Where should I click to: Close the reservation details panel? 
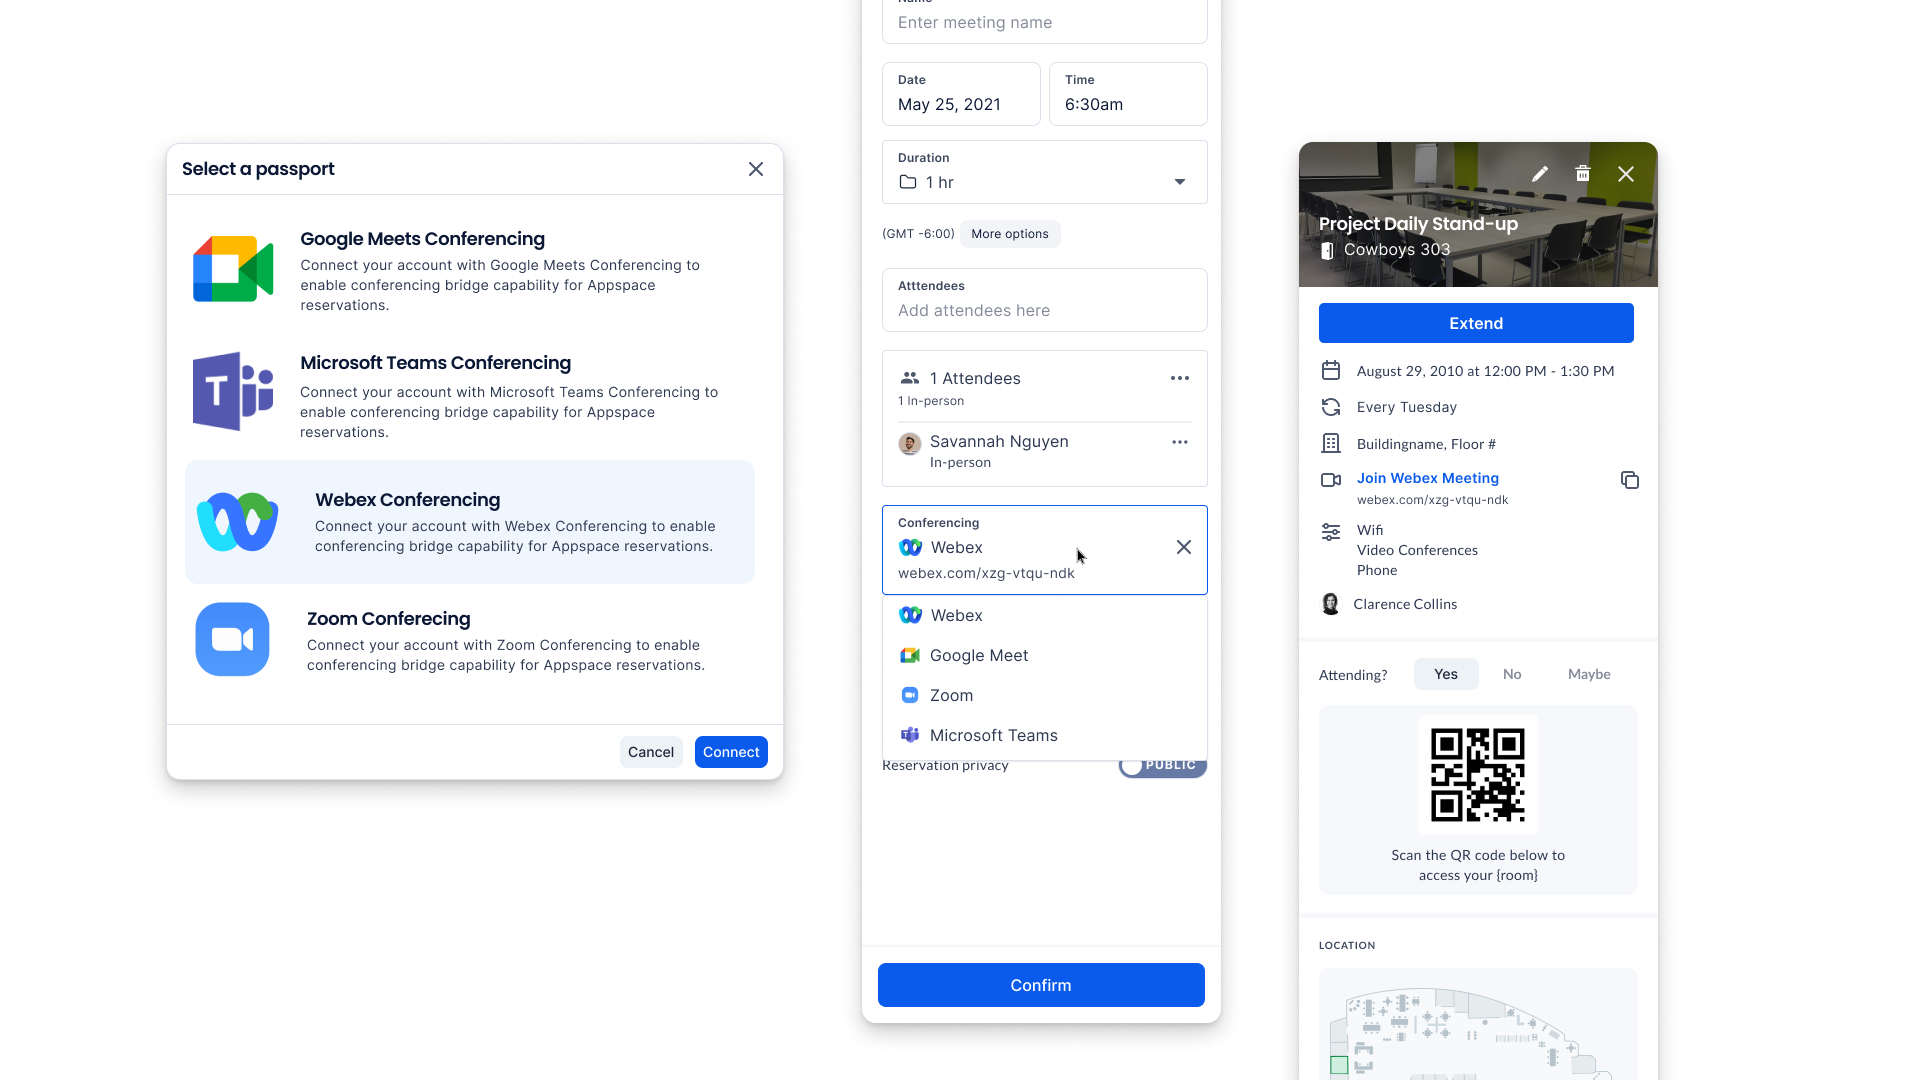click(1626, 174)
